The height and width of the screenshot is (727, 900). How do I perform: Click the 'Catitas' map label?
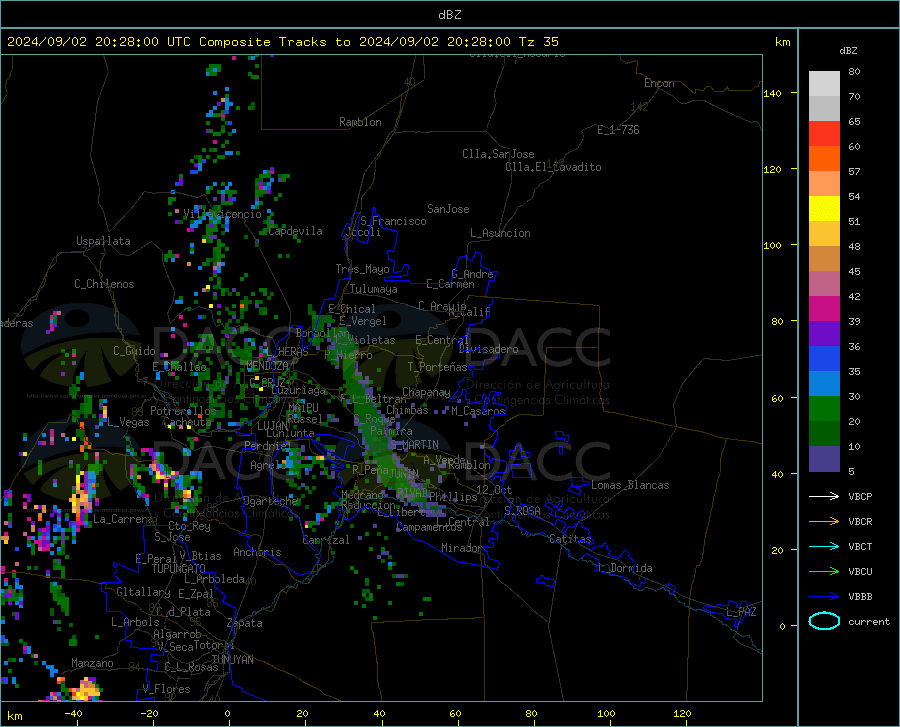570,539
